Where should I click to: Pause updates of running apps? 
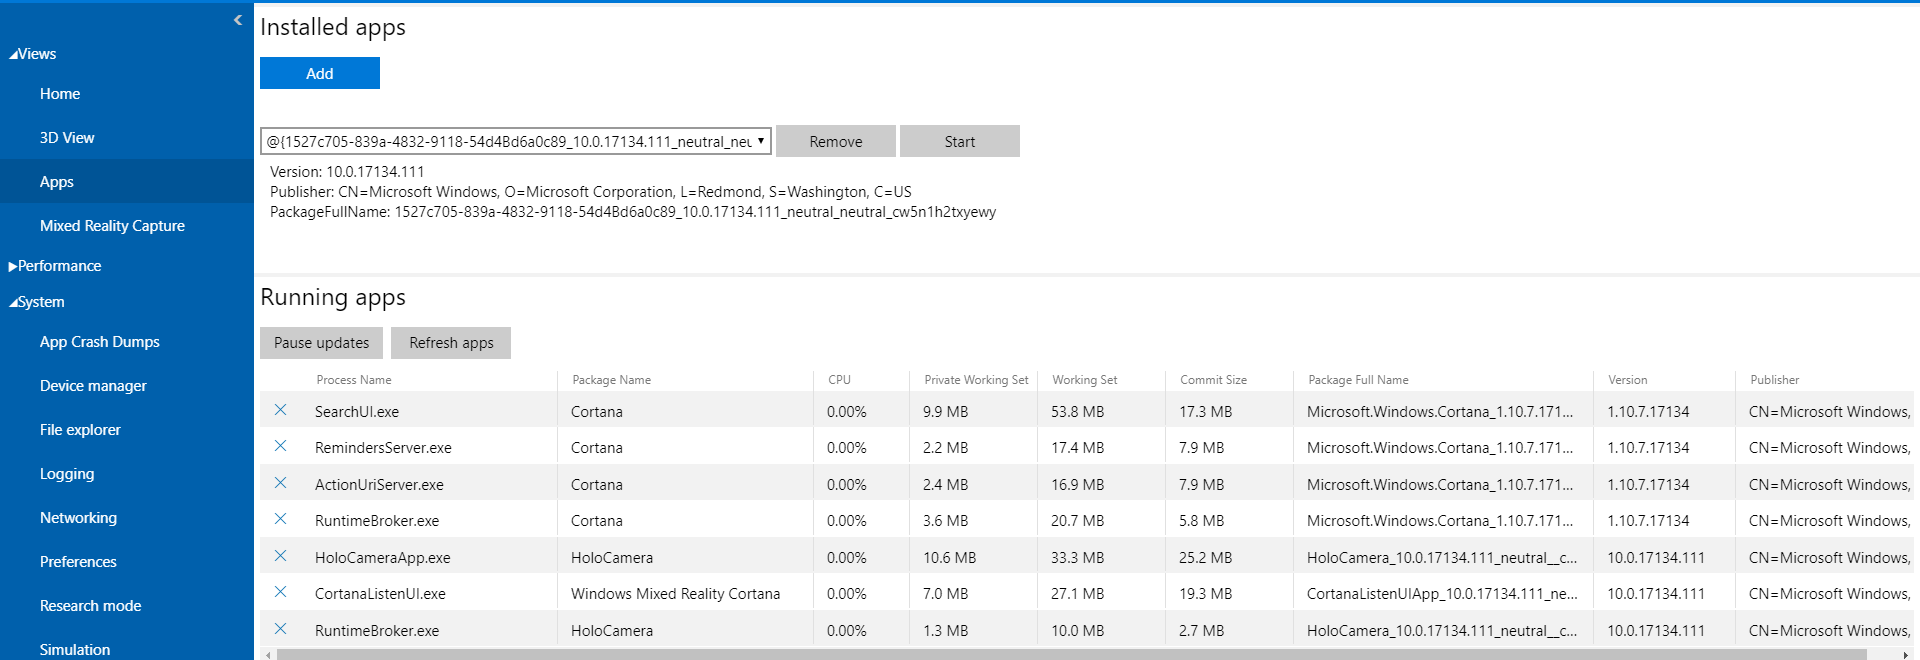click(x=322, y=343)
